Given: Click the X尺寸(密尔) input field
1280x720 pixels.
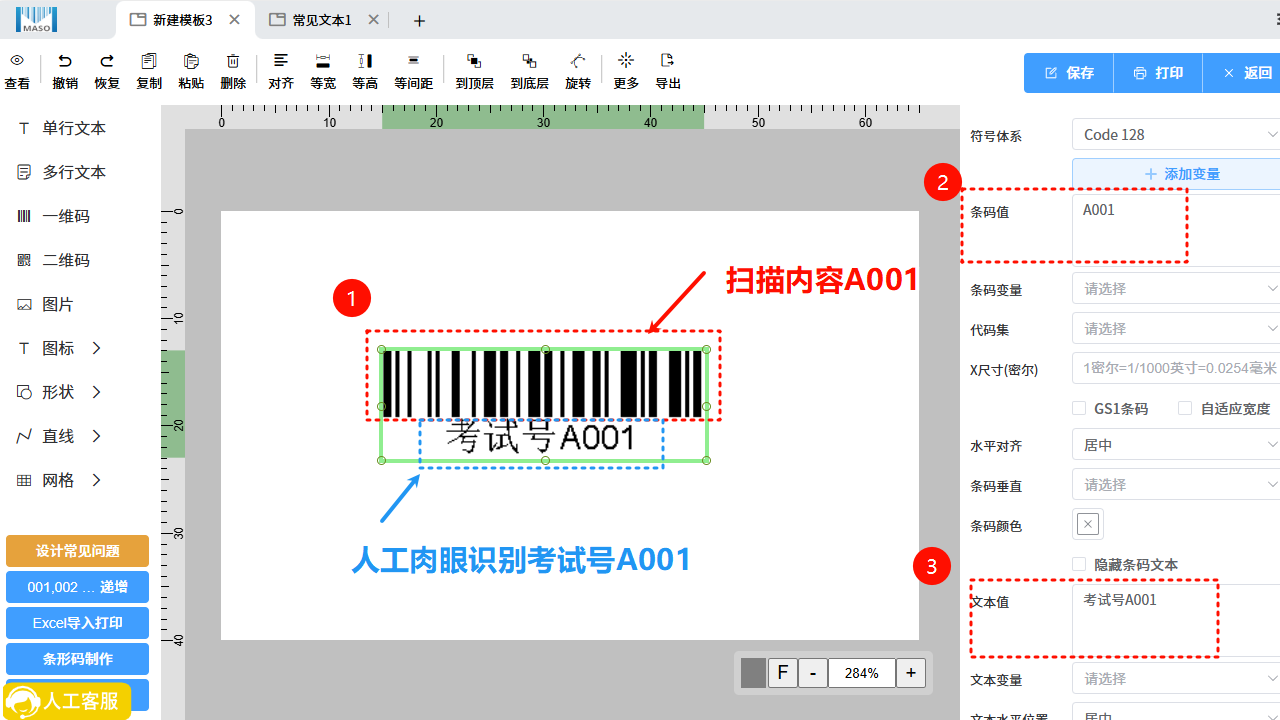Looking at the screenshot, I should click(1176, 368).
